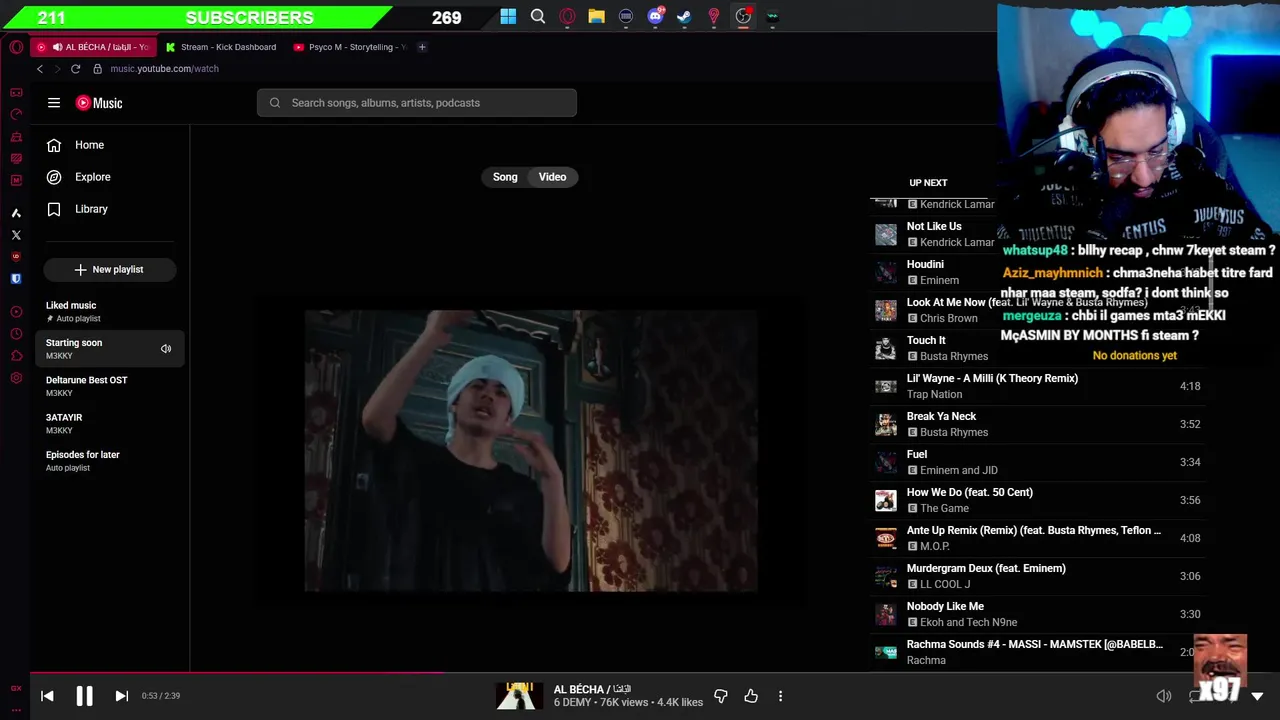The height and width of the screenshot is (720, 1280).
Task: Open the Episodes for later playlist
Action: 110,460
